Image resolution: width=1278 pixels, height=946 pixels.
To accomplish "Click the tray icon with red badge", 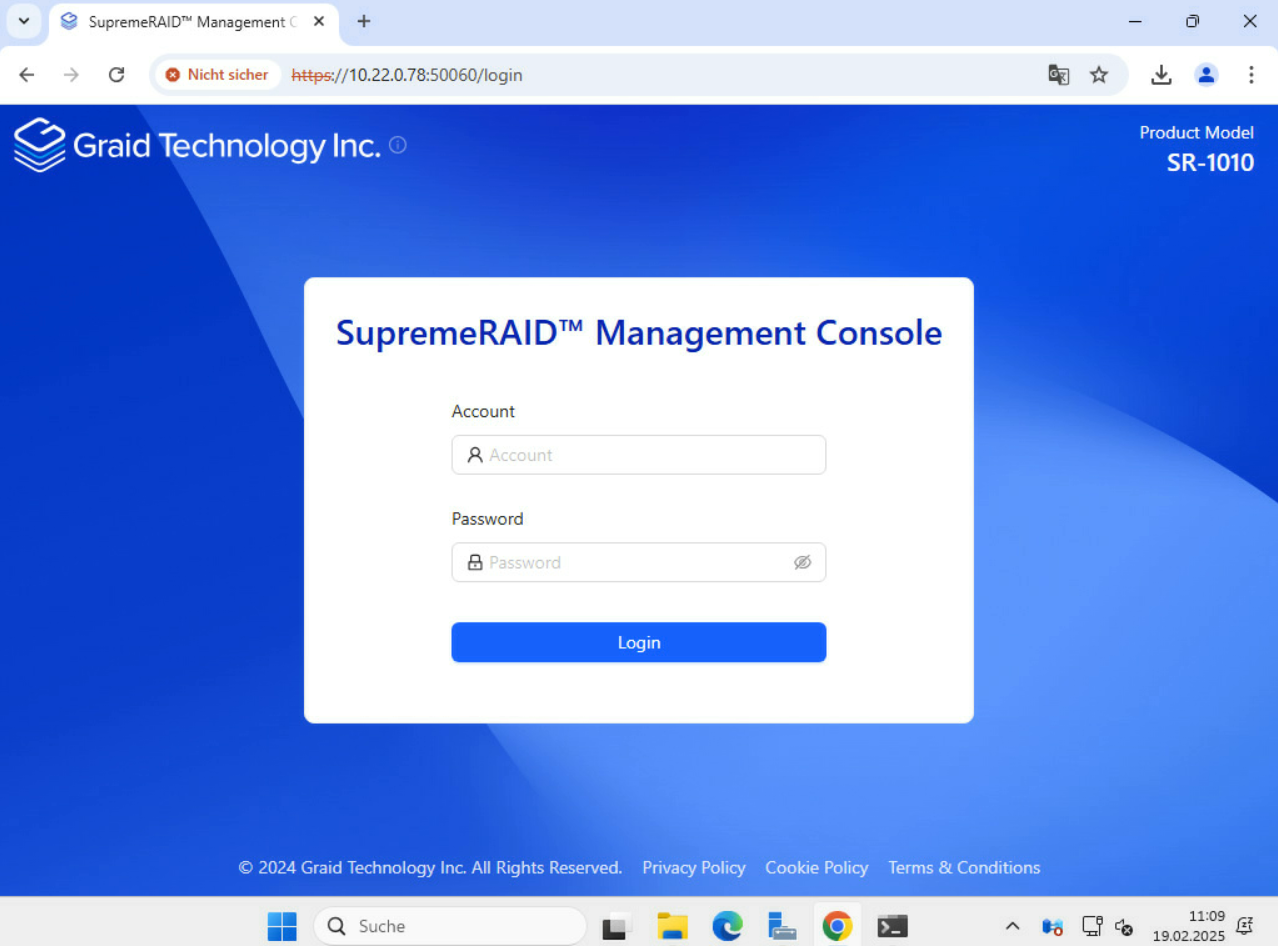I will (x=1052, y=927).
